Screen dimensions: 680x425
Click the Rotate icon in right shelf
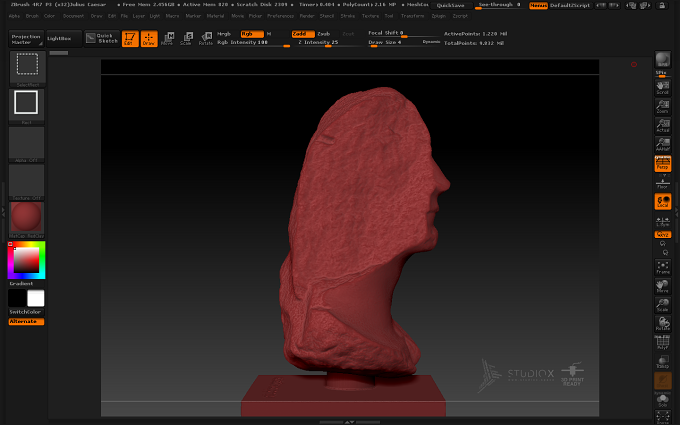(x=663, y=324)
